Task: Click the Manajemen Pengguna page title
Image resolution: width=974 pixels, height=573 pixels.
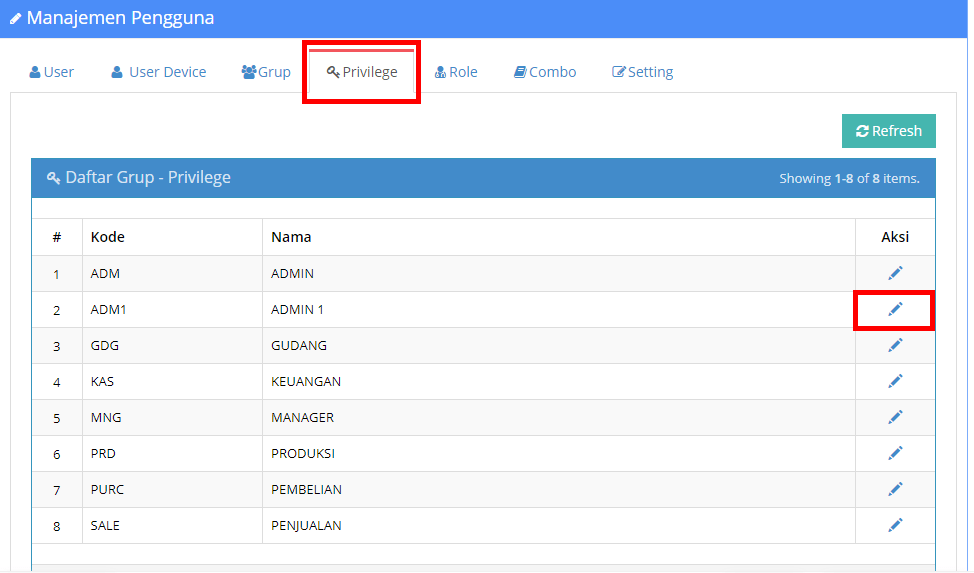Action: coord(121,18)
